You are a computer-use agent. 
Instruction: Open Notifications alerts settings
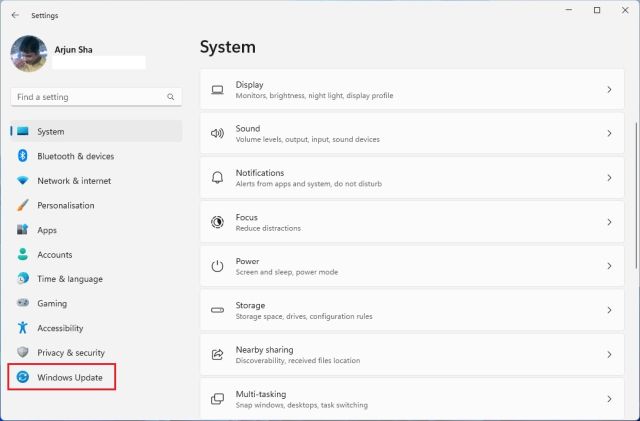point(412,178)
